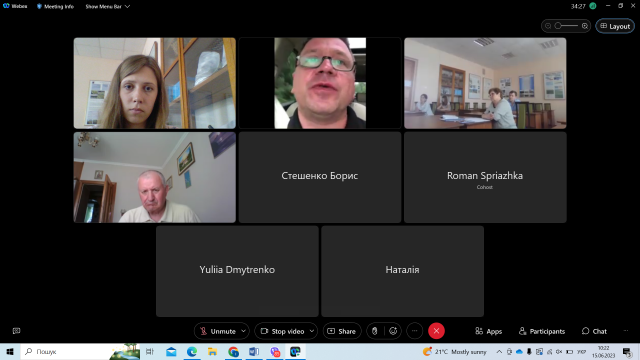Screen dimensions: 640x360
Task: Click the microphone tray icon
Action: point(529,351)
